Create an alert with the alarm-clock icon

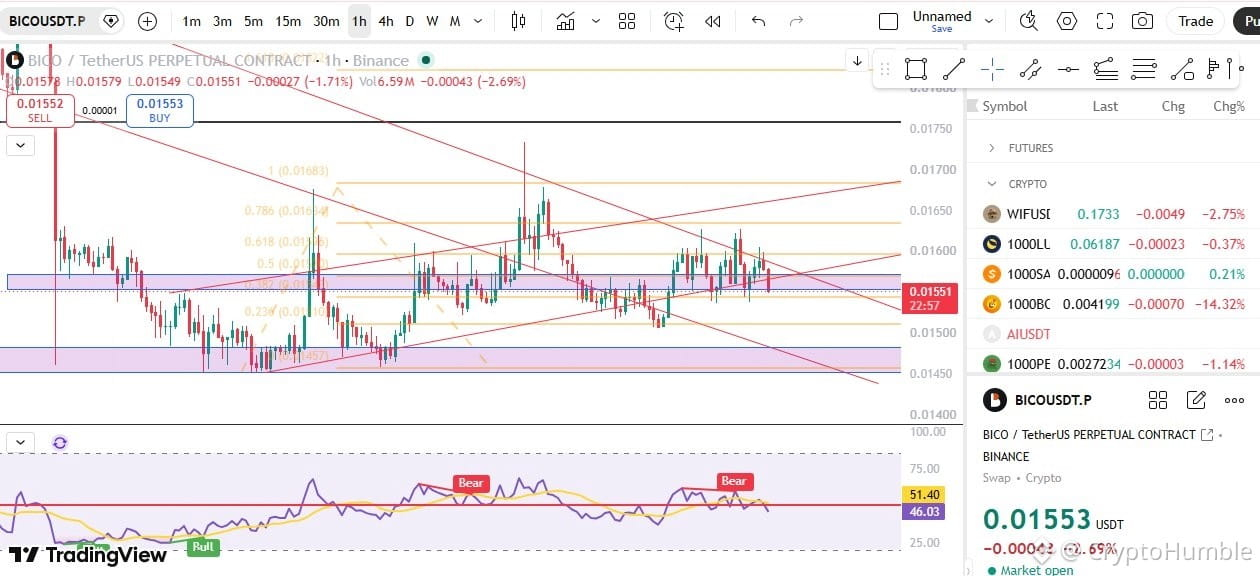tap(674, 21)
